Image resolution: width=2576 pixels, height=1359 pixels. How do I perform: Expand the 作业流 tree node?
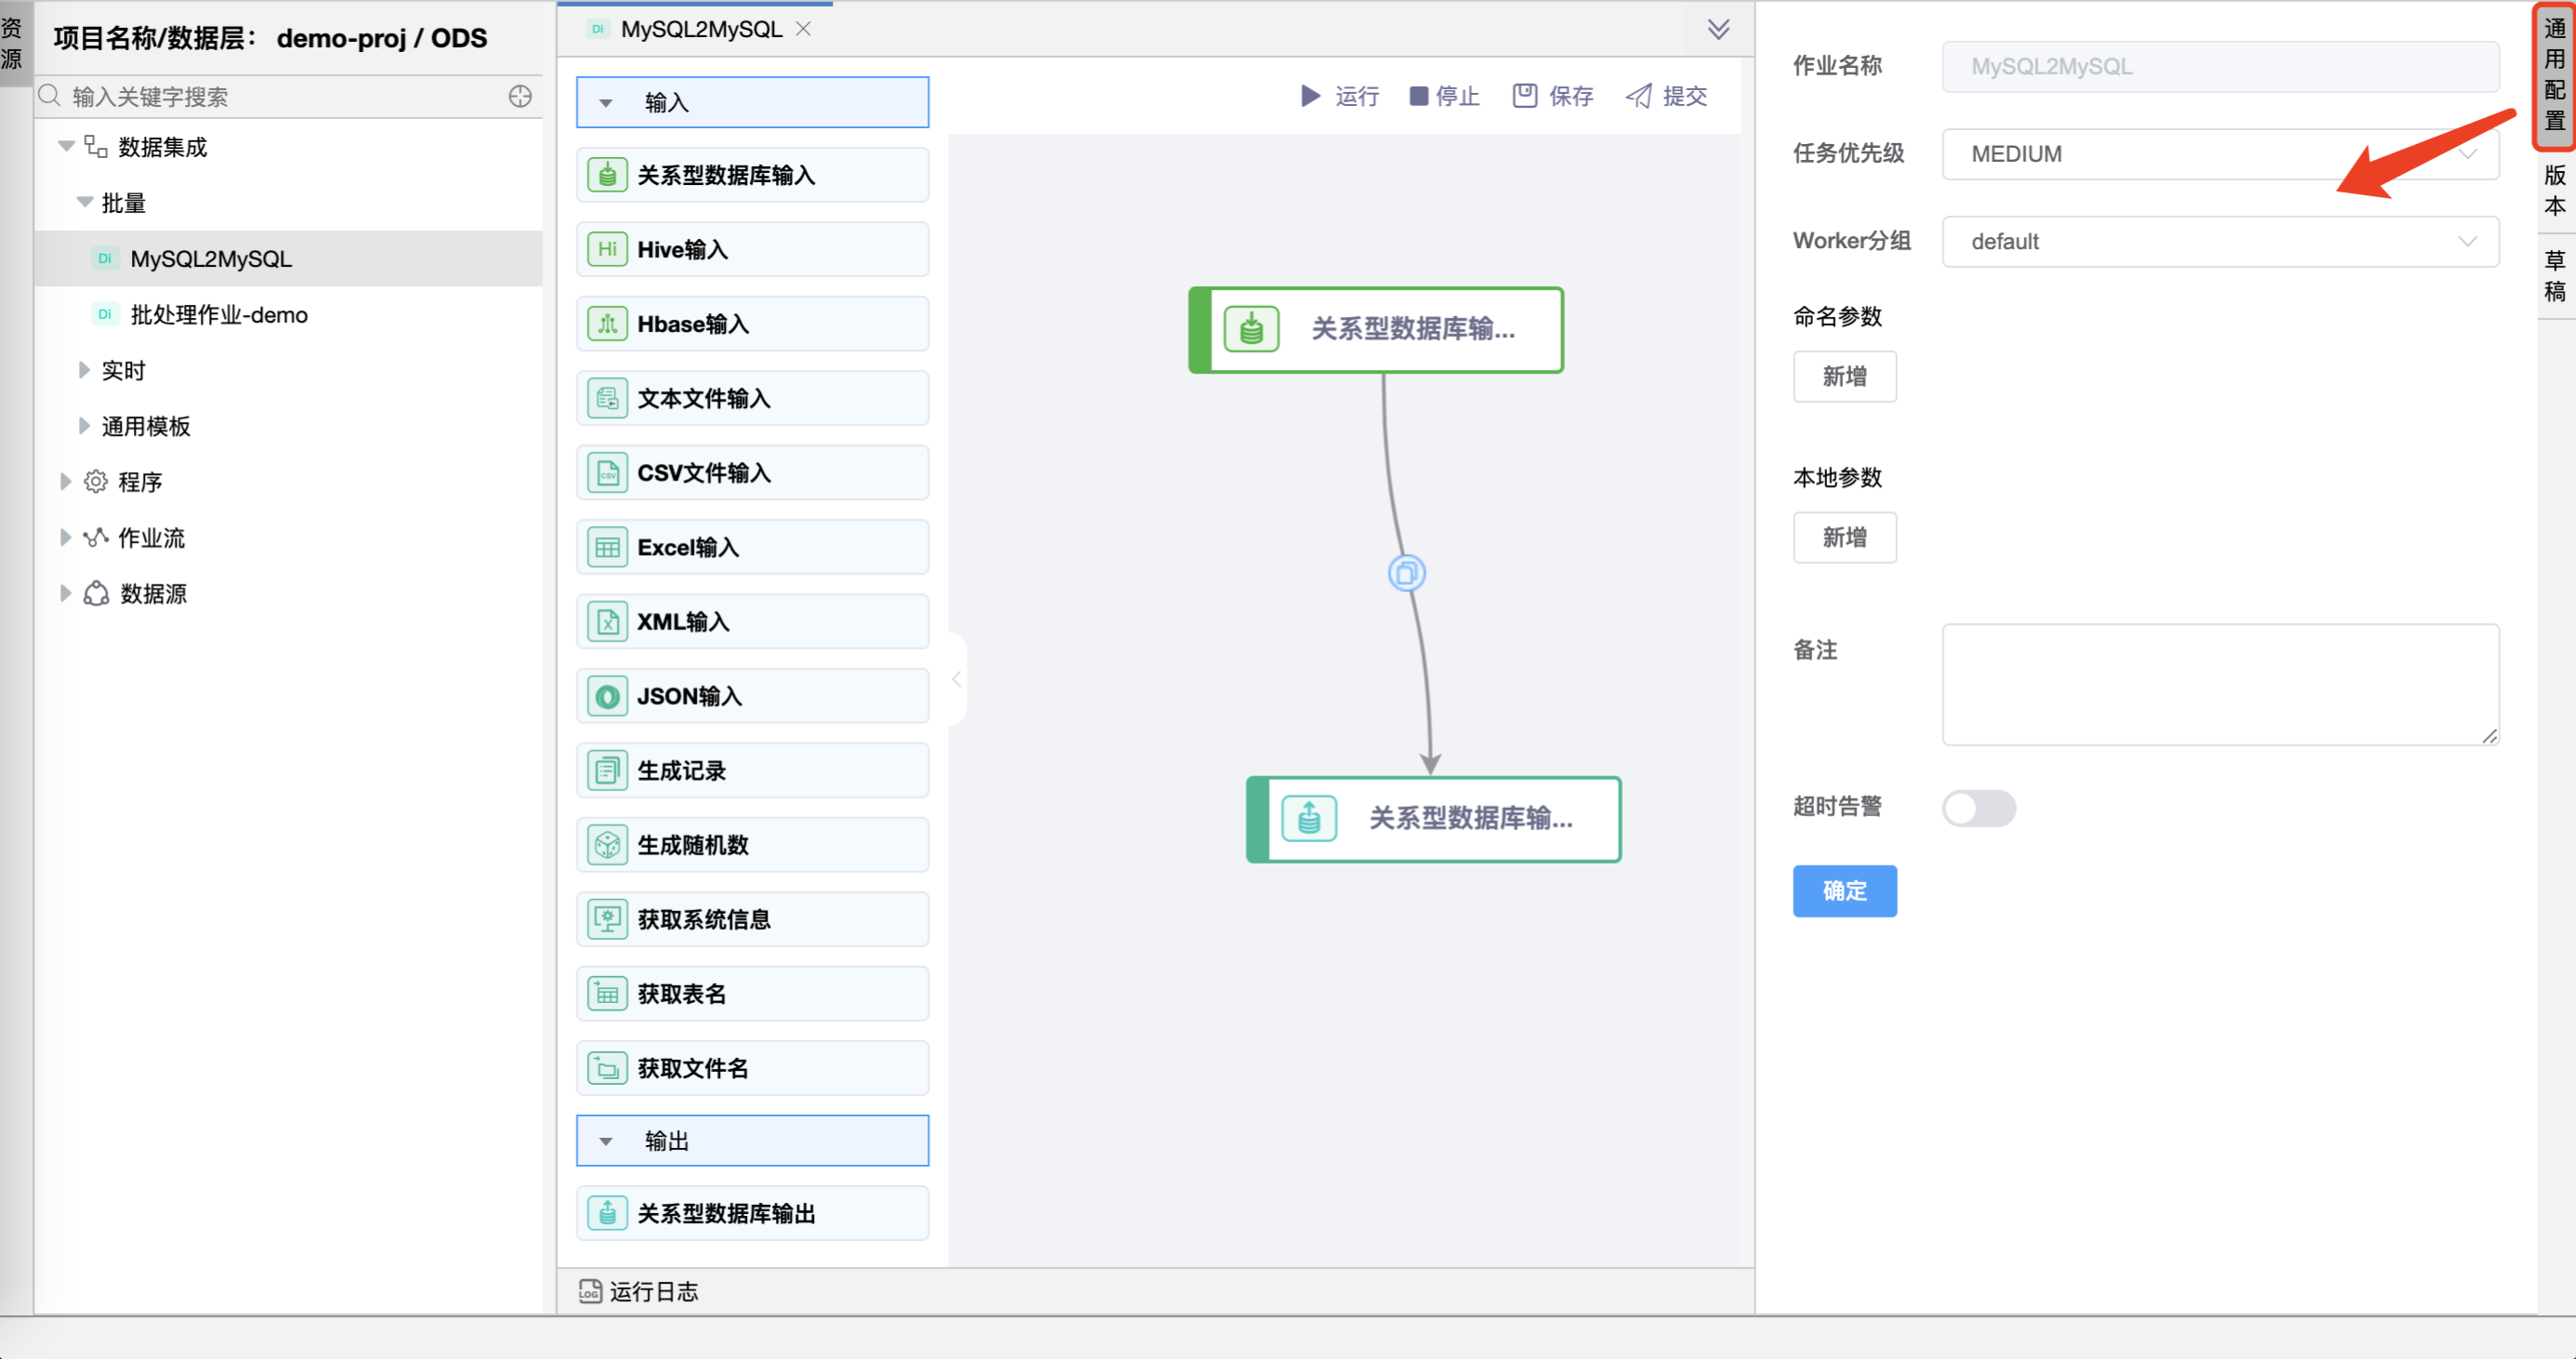tap(65, 538)
